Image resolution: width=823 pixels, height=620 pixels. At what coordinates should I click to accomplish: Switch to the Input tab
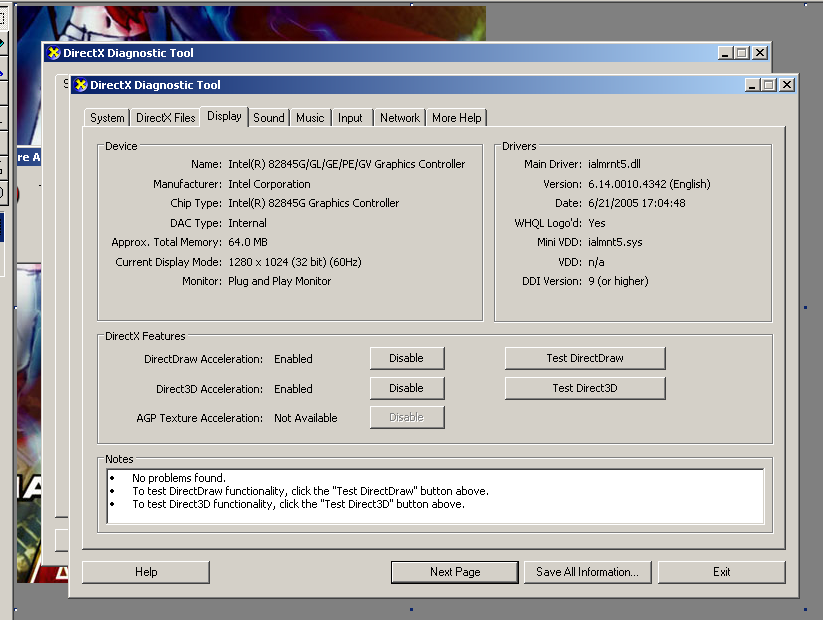click(x=350, y=118)
